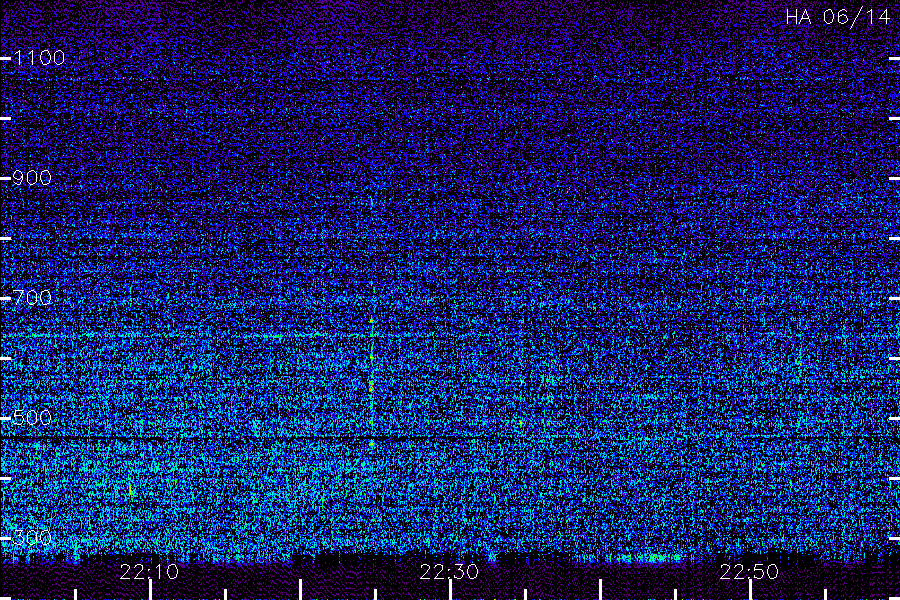Click the 1100 frequency axis label
Screen dimensions: 900x600
coord(39,57)
